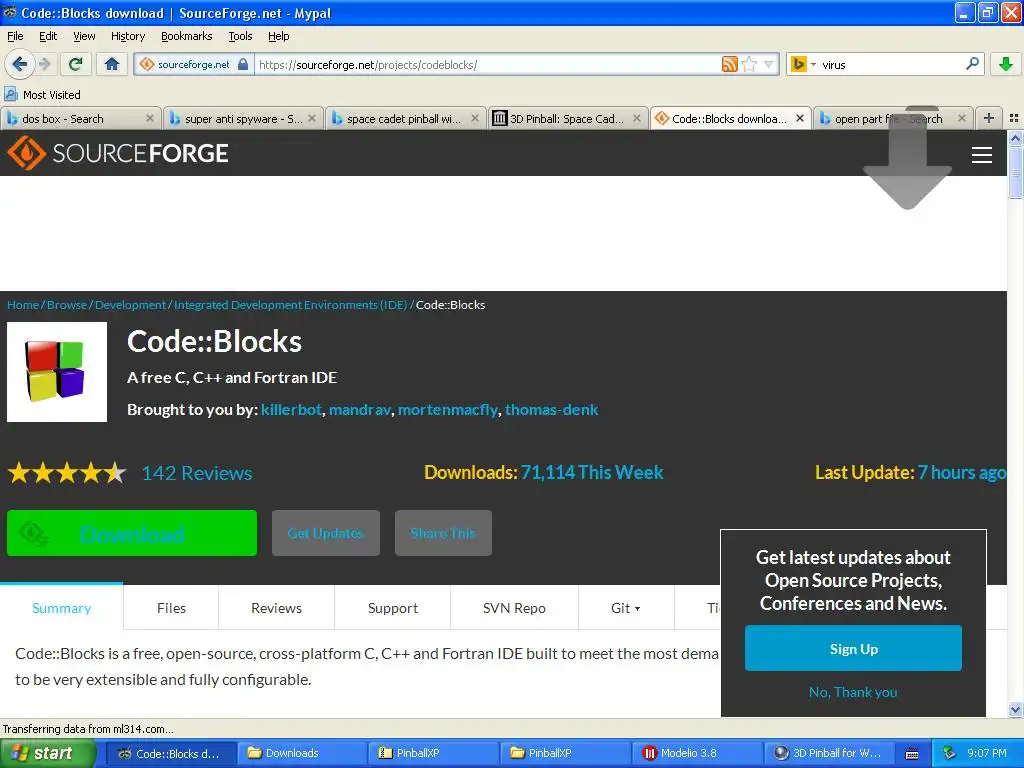Screen dimensions: 1024x768
Task: Go back using the browser back arrow
Action: pos(20,64)
